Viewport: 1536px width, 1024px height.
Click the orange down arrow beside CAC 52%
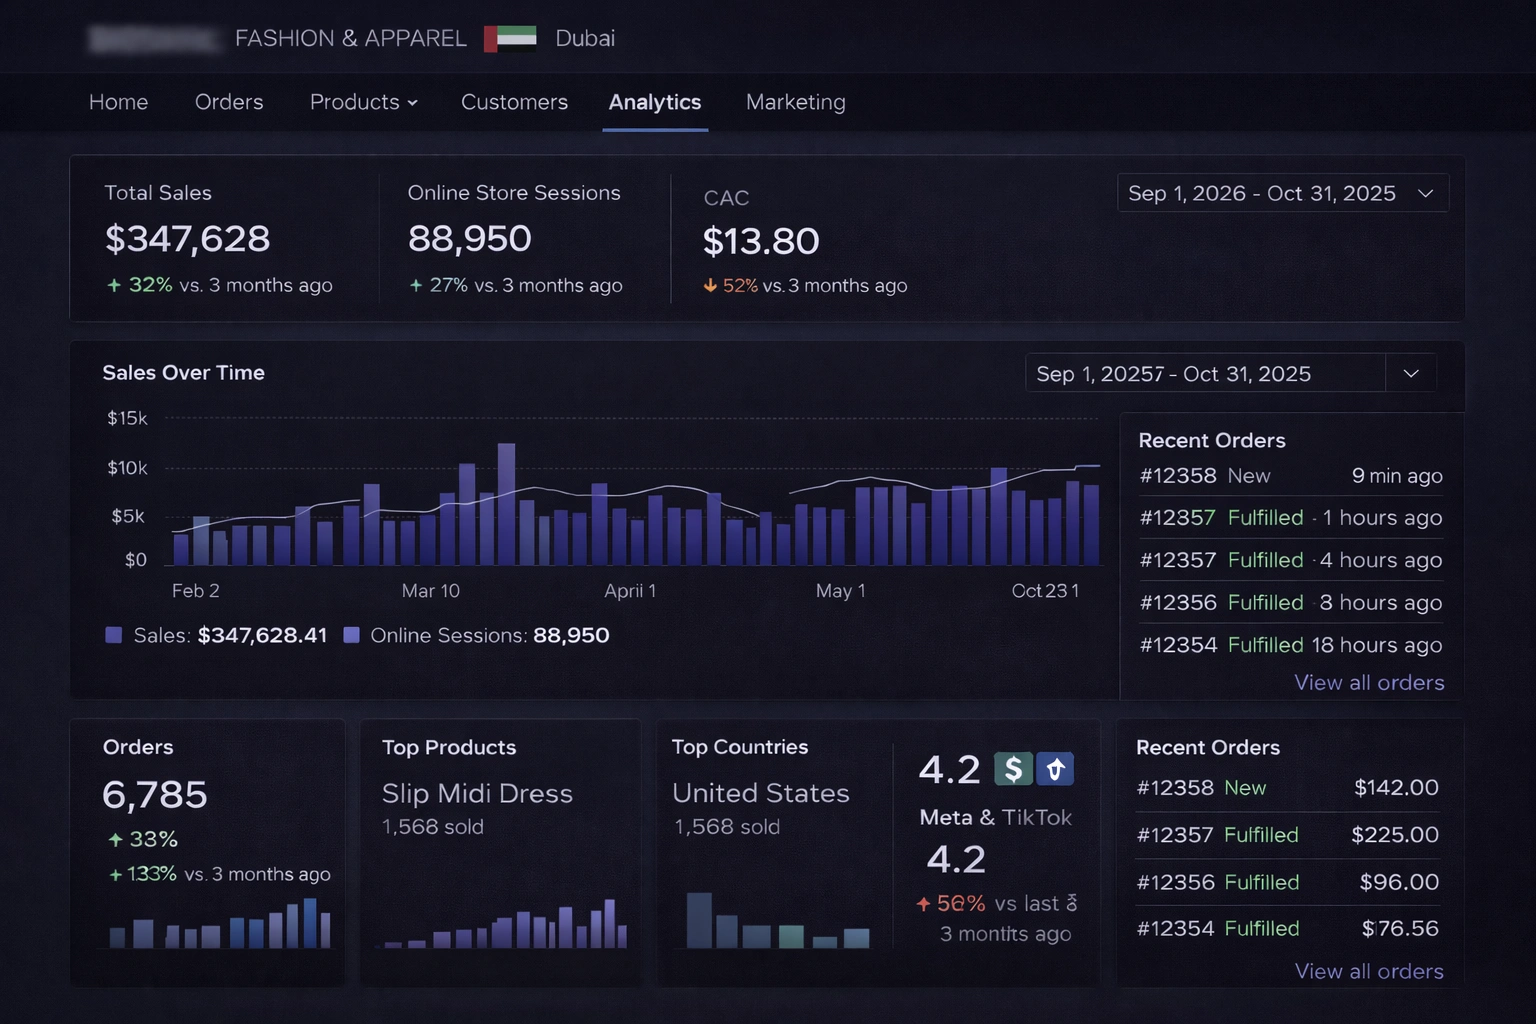point(710,286)
